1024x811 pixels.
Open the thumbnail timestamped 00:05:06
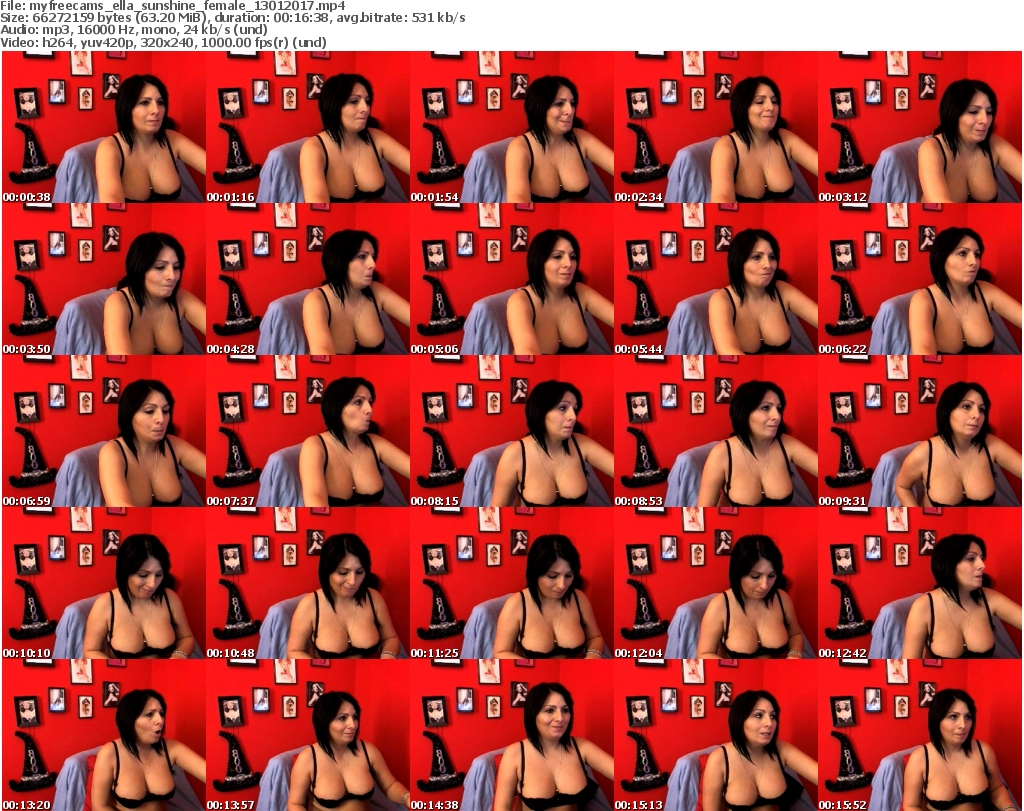[512, 279]
